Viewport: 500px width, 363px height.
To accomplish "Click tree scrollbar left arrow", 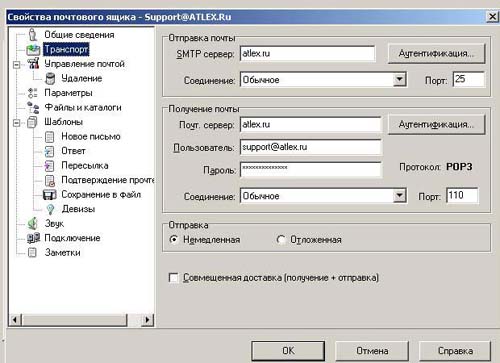I will click(x=15, y=320).
